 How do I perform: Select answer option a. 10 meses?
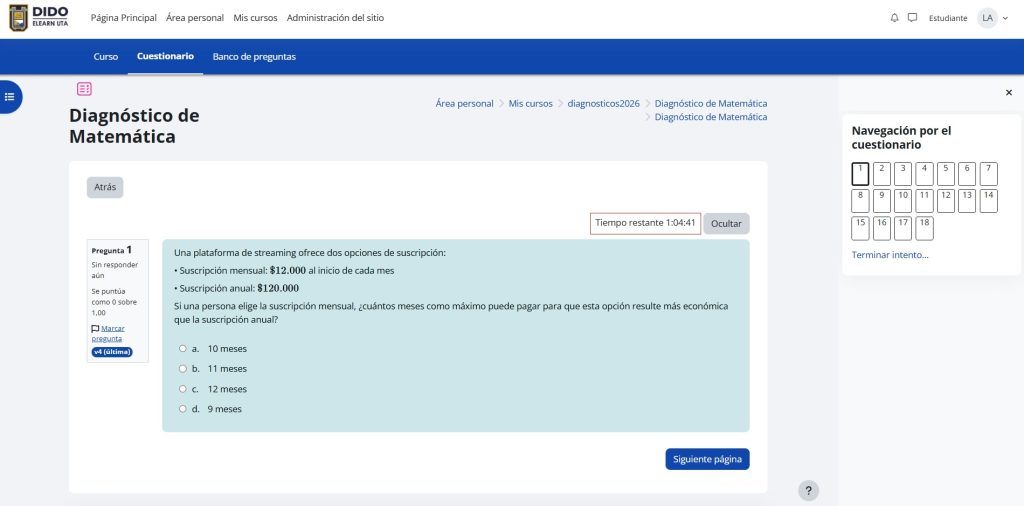[182, 349]
